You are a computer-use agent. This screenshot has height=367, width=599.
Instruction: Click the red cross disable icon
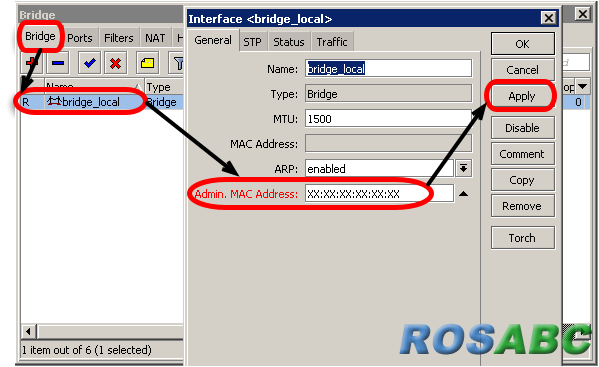(115, 63)
